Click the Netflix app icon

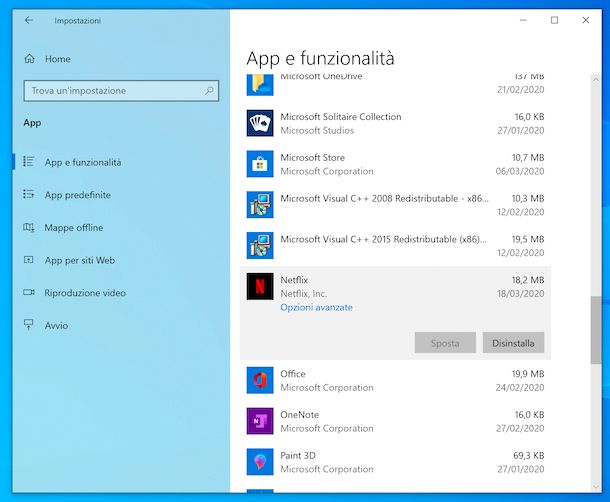tap(260, 287)
